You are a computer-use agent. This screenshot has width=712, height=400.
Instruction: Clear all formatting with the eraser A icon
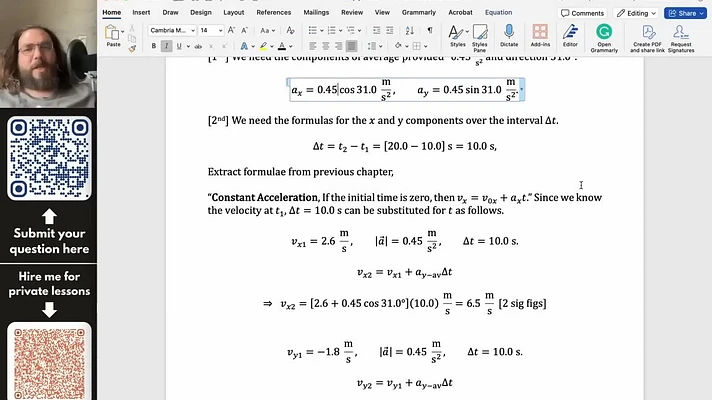[291, 30]
